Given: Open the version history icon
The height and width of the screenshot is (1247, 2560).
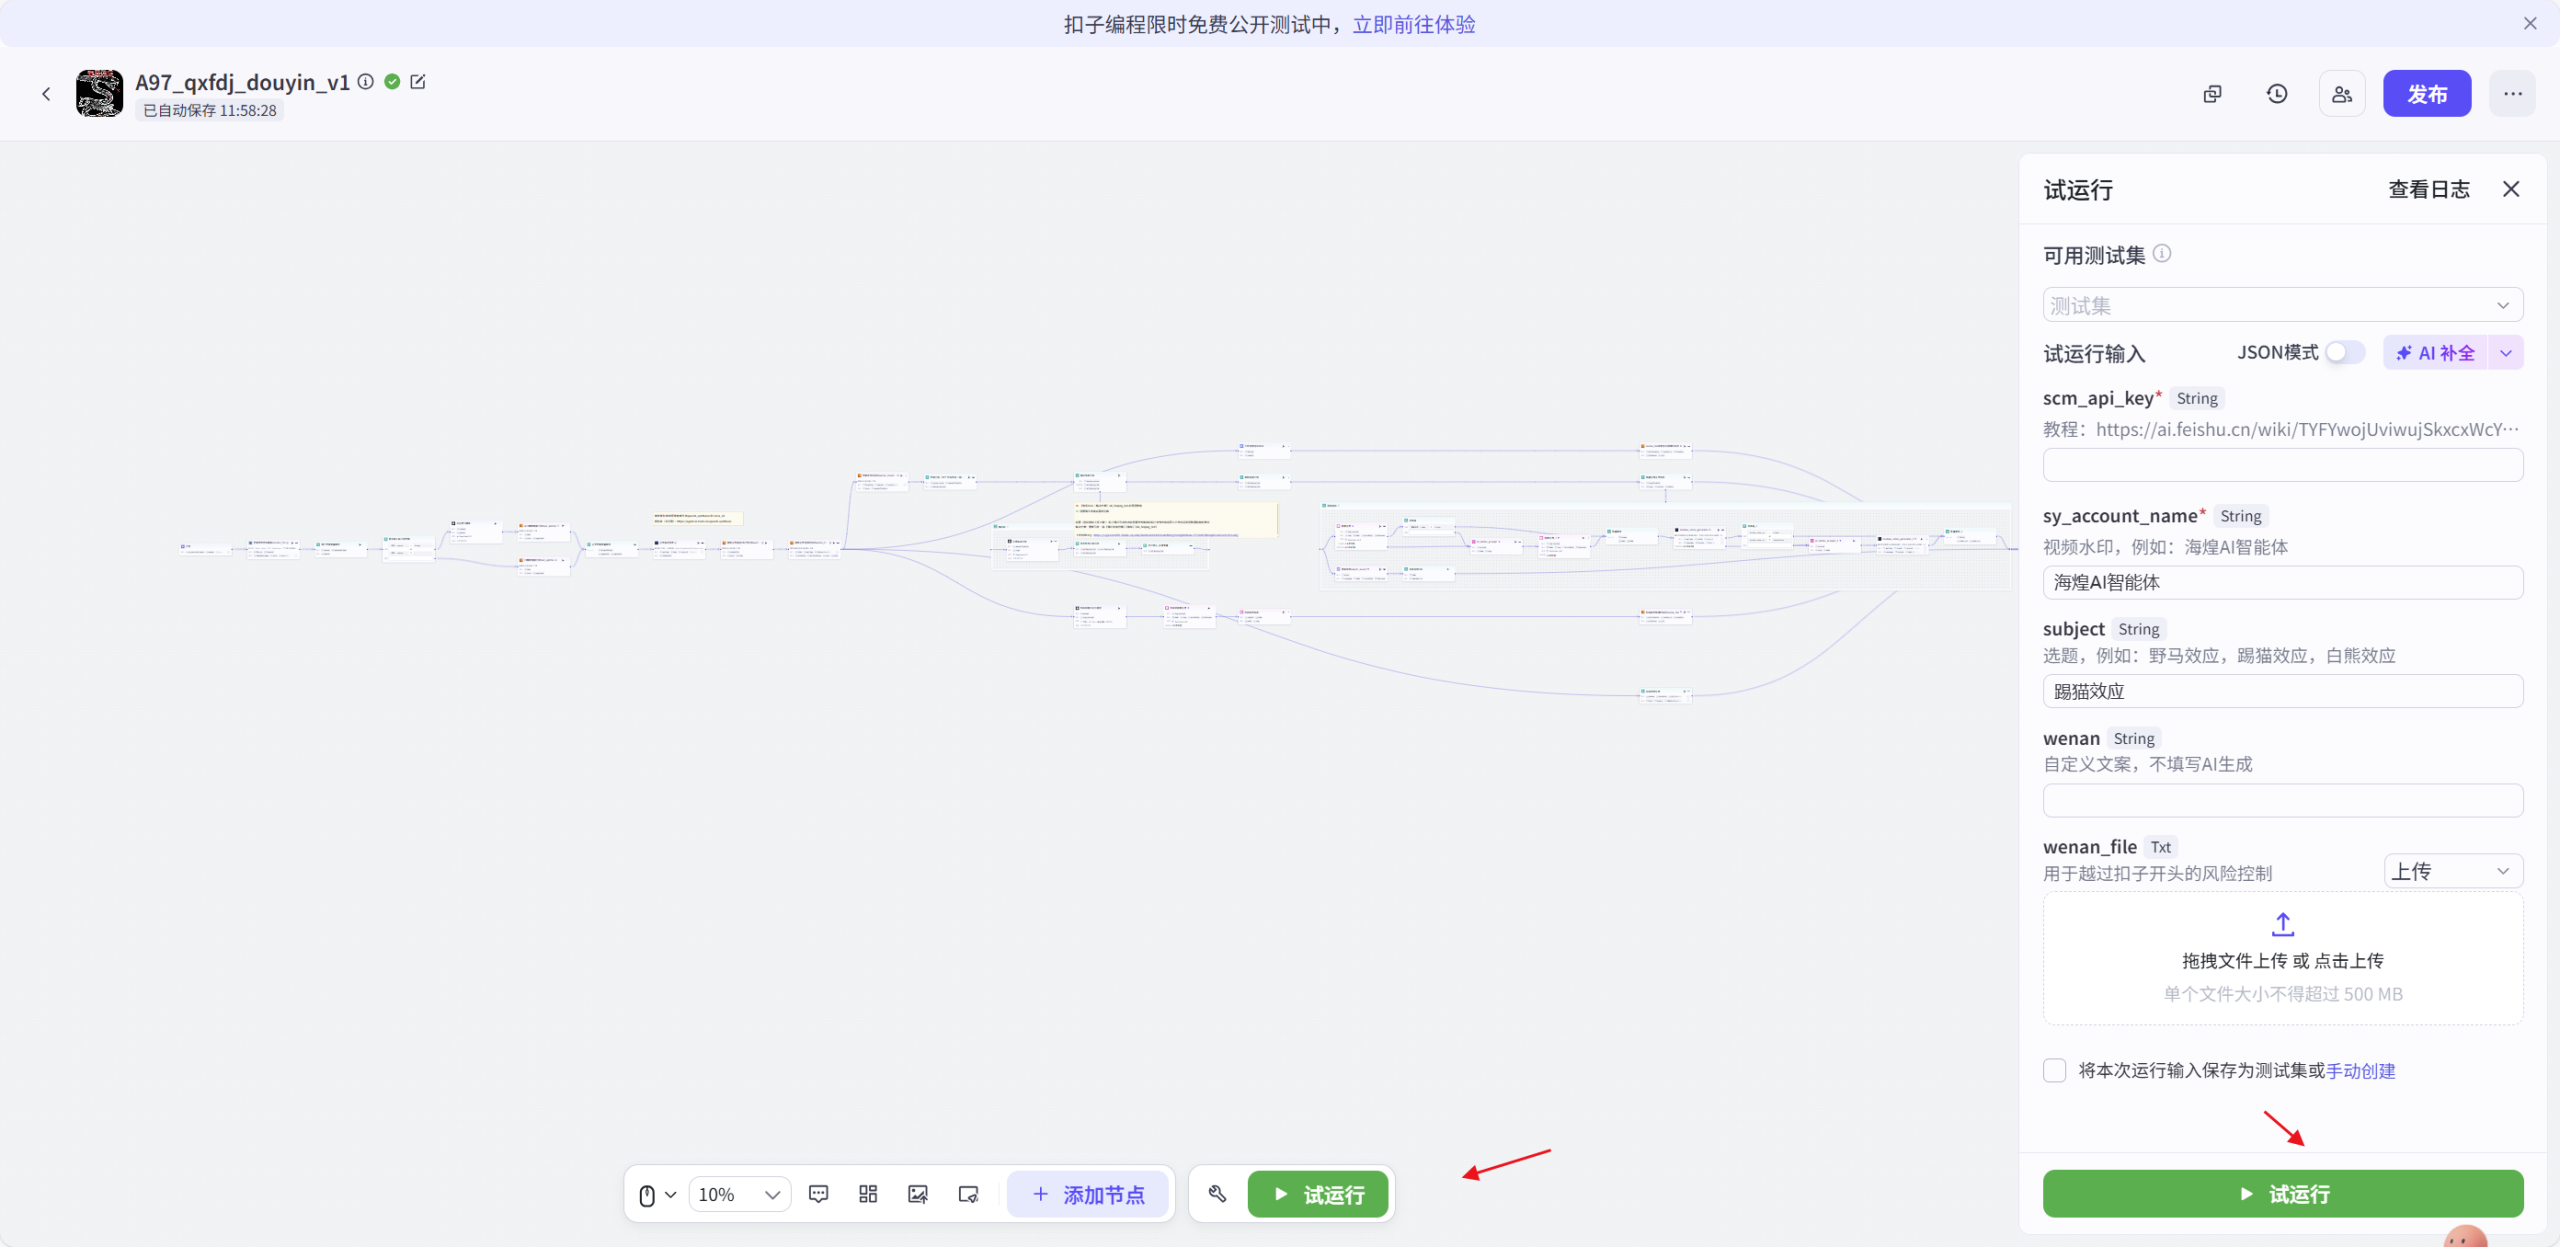Looking at the screenshot, I should (x=2276, y=93).
